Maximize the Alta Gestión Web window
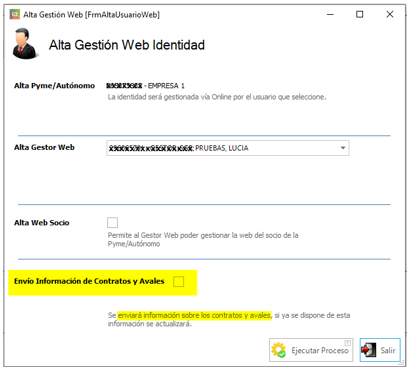 (360, 14)
